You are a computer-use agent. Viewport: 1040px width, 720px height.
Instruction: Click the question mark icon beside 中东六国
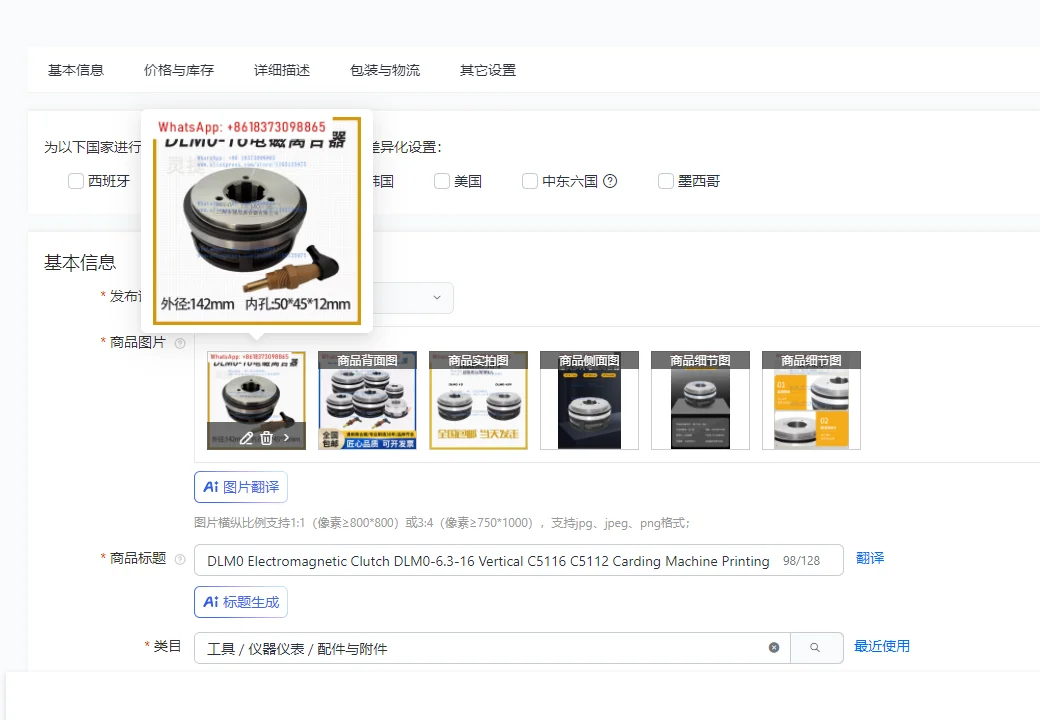pyautogui.click(x=610, y=181)
